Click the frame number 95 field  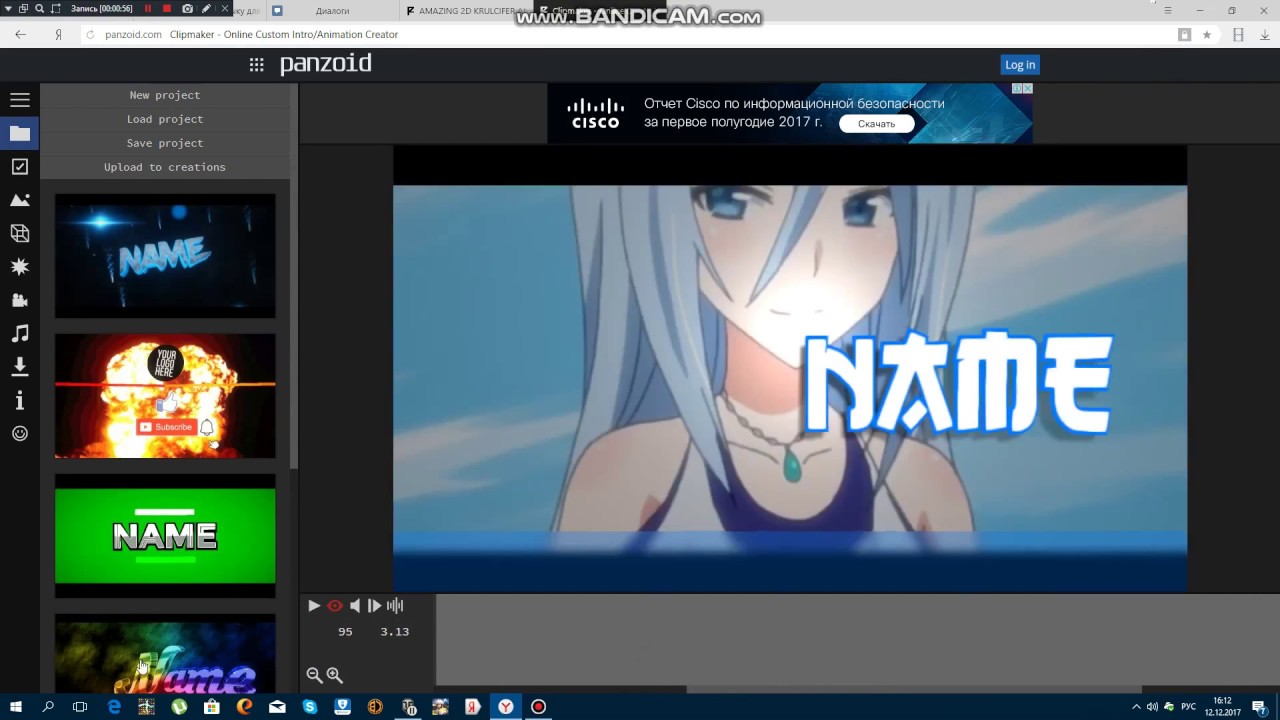click(345, 632)
